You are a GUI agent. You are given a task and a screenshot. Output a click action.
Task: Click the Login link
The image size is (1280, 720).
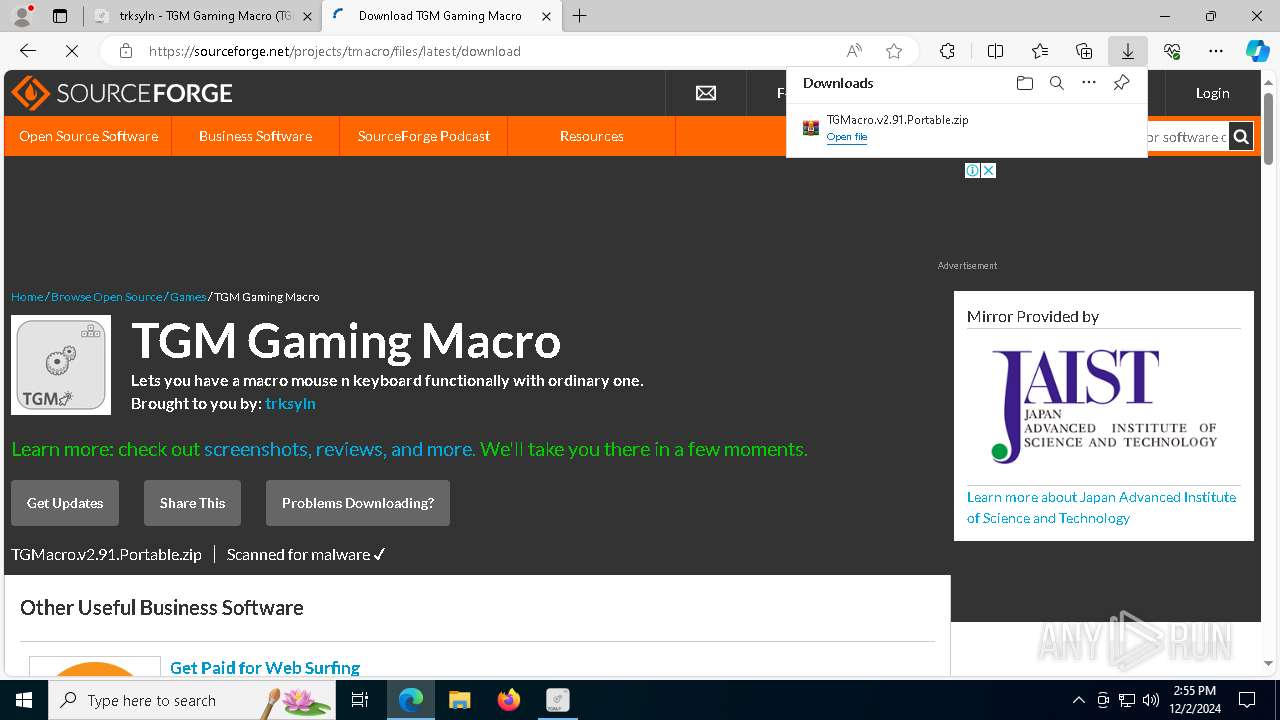pos(1212,93)
